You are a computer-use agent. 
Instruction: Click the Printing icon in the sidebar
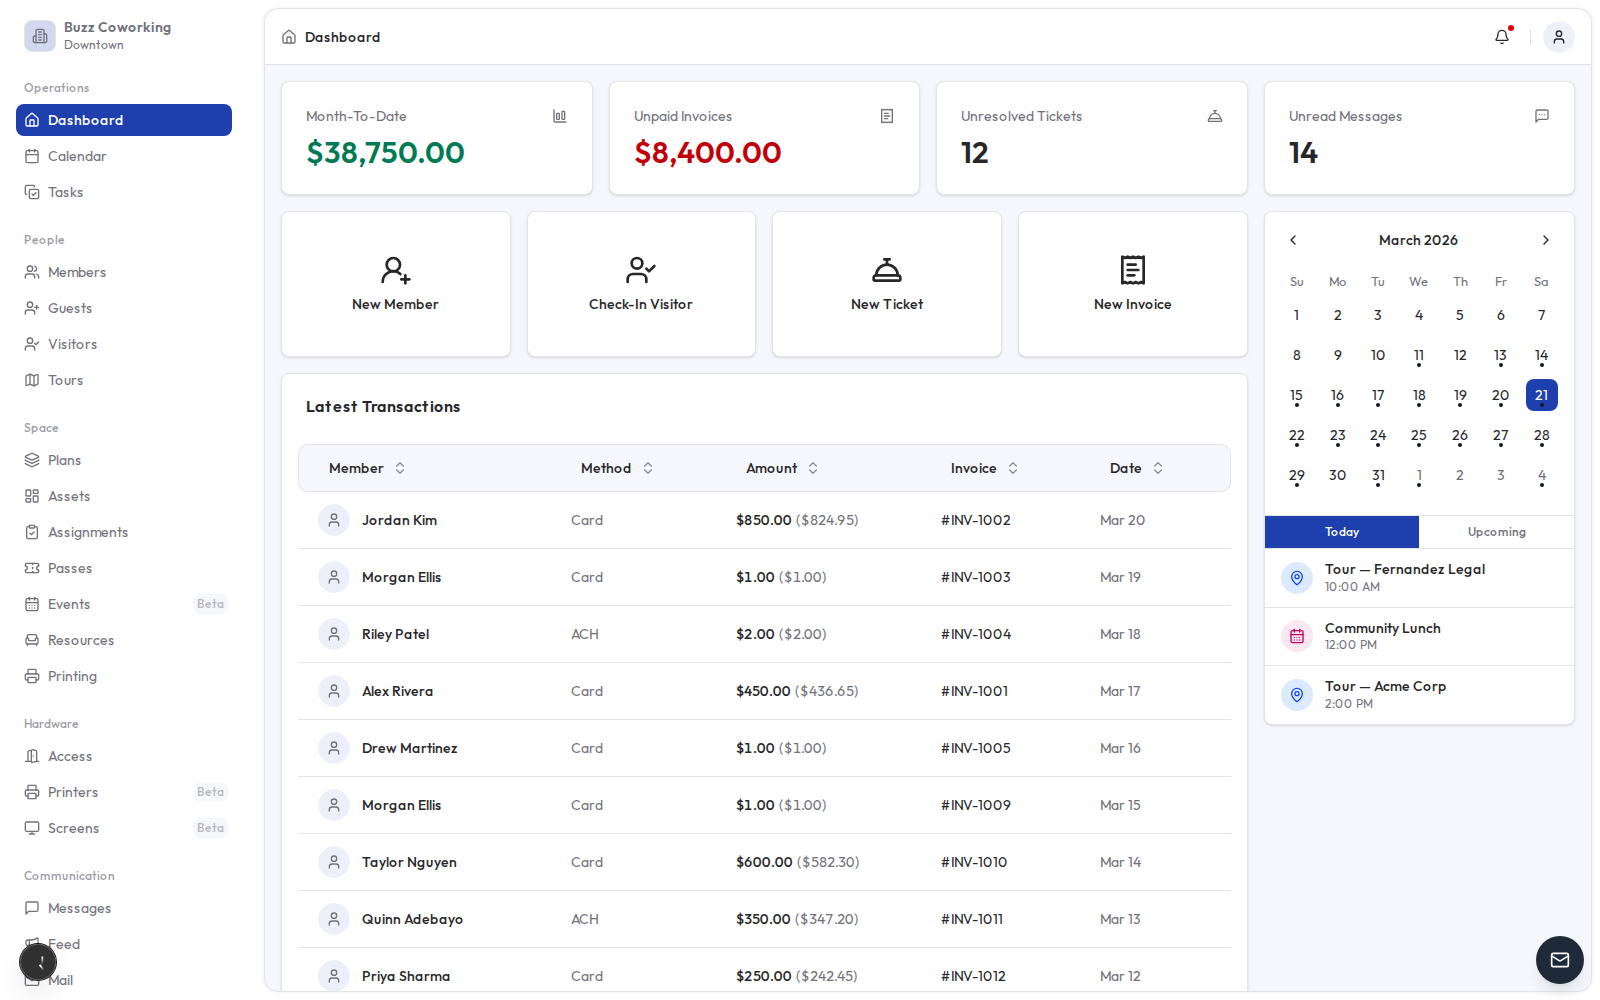32,676
